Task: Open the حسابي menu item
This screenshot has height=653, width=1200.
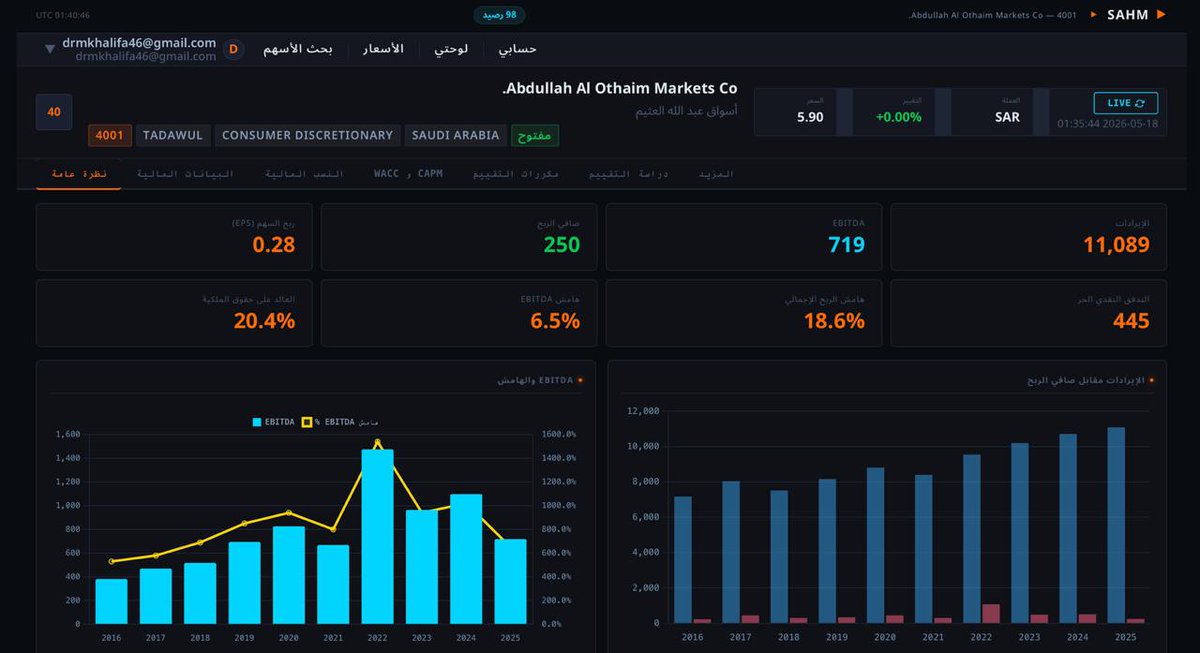Action: click(x=518, y=48)
